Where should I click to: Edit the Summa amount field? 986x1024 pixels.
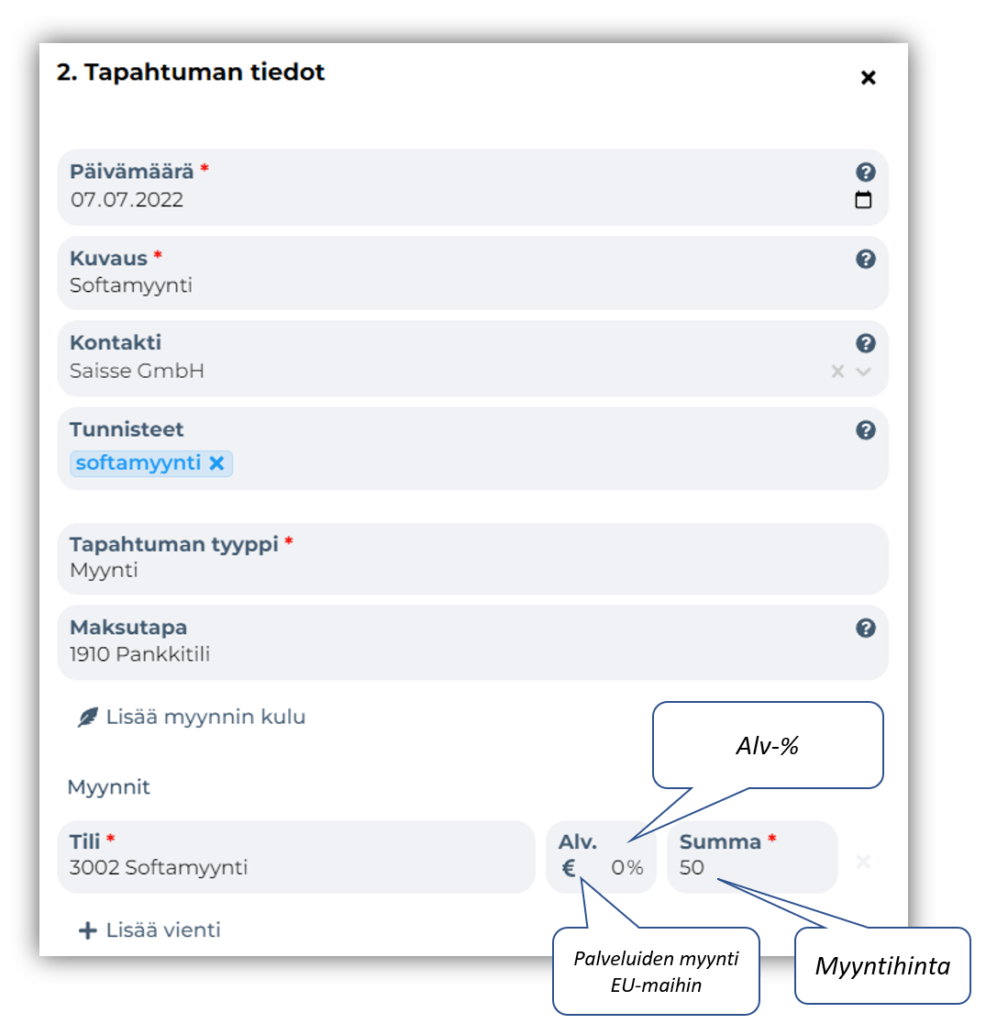click(752, 856)
